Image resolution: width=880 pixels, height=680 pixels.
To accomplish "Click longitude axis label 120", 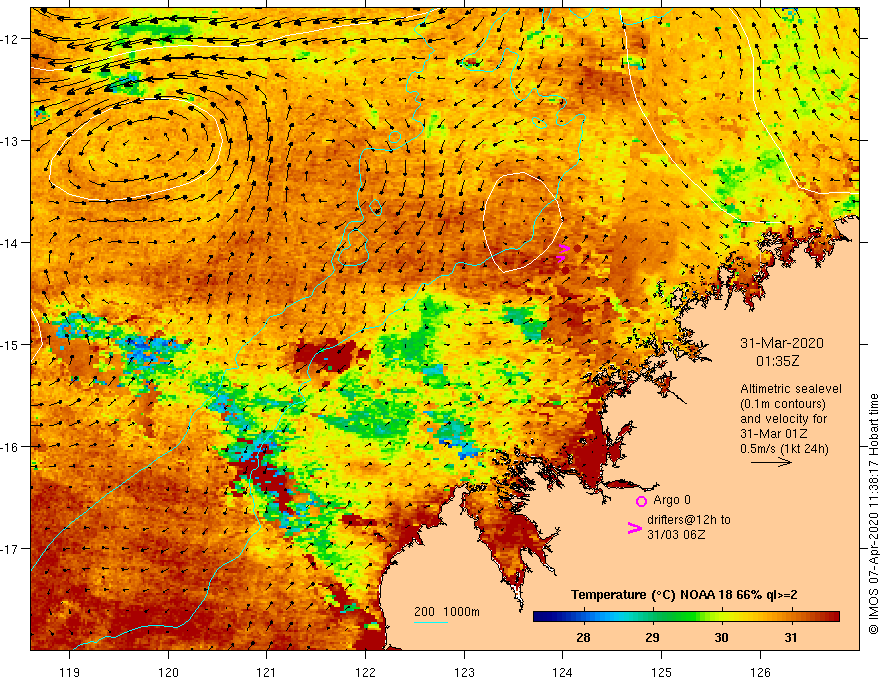I will (168, 672).
